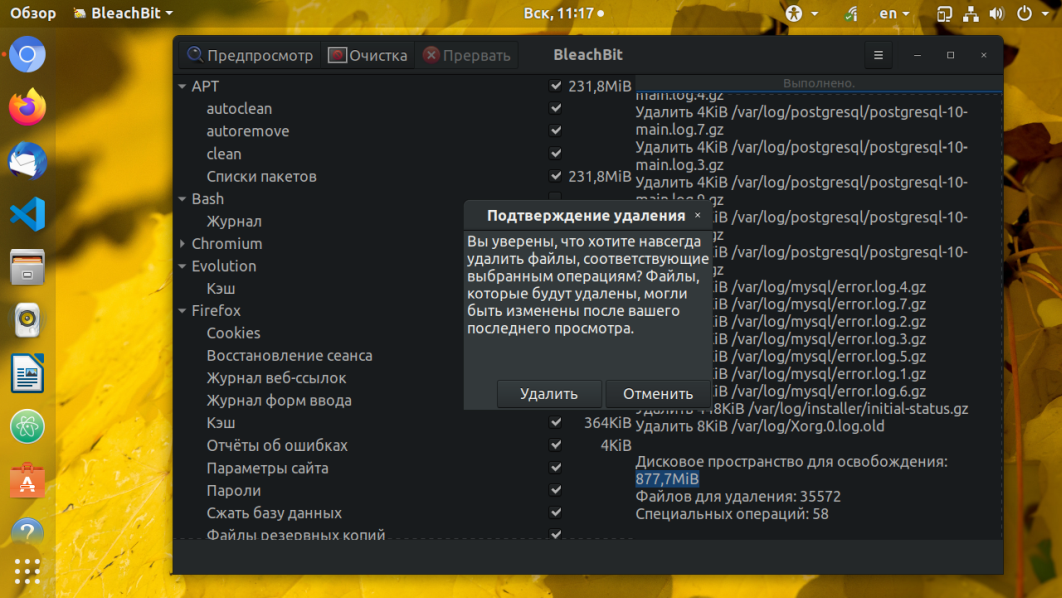Toggle the Firefox Пароли checkbox
1062x598 pixels.
coord(556,491)
